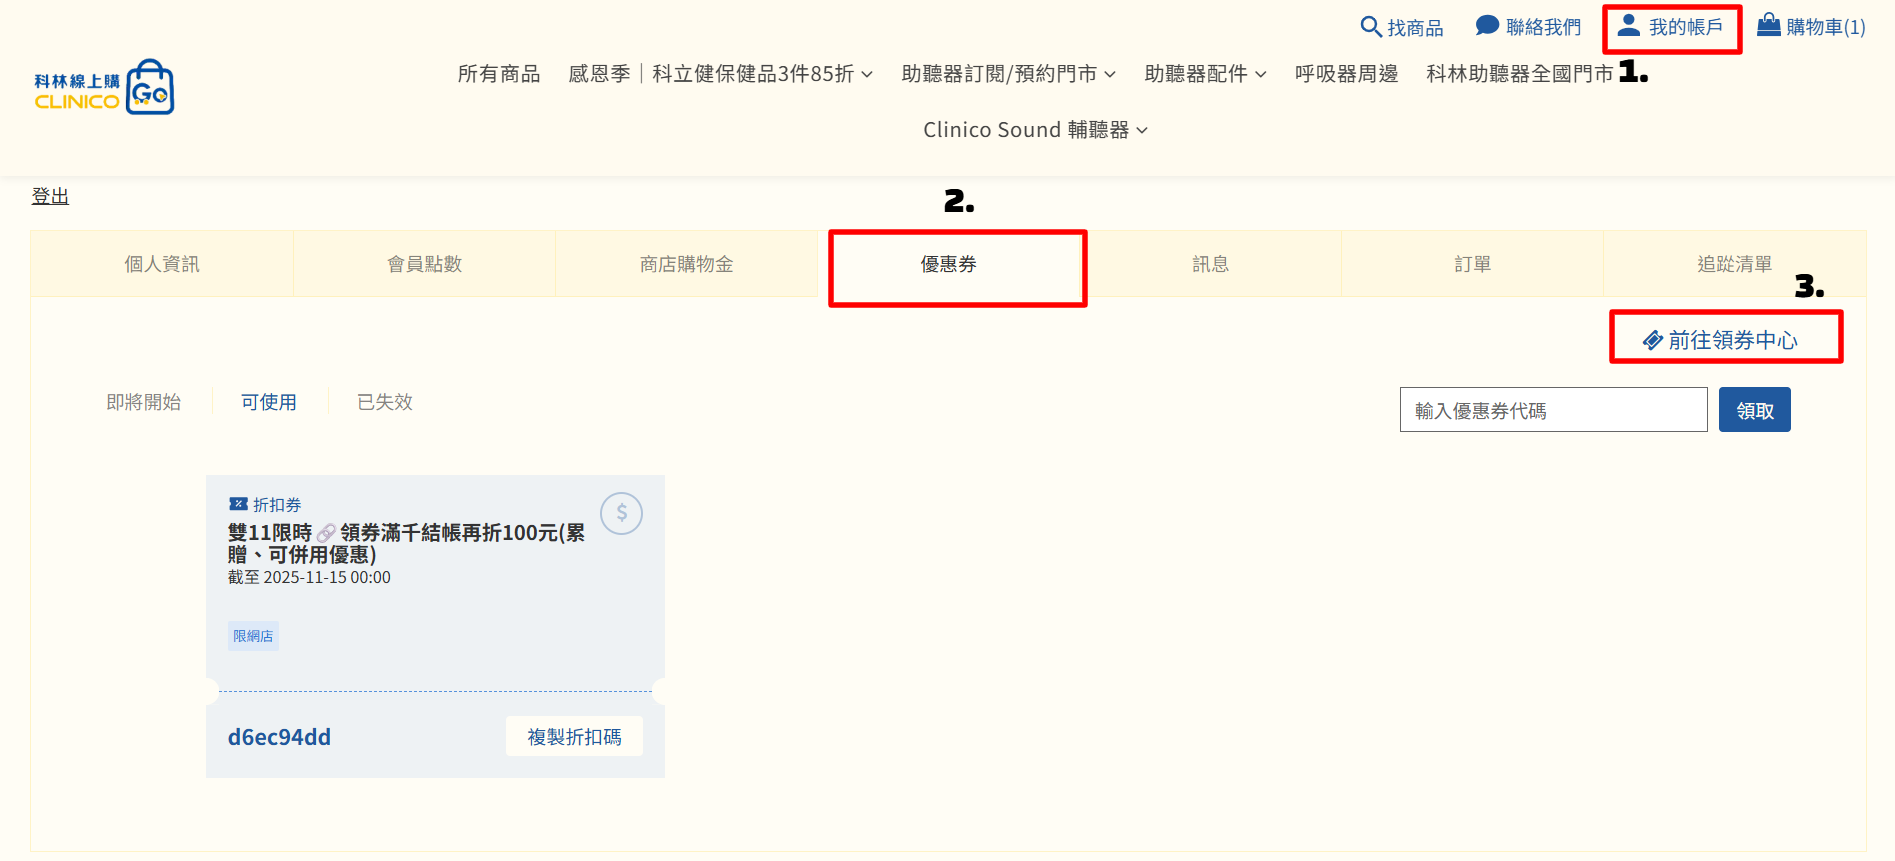Click the 折扣券 label on coupon
This screenshot has width=1895, height=861.
(x=277, y=505)
